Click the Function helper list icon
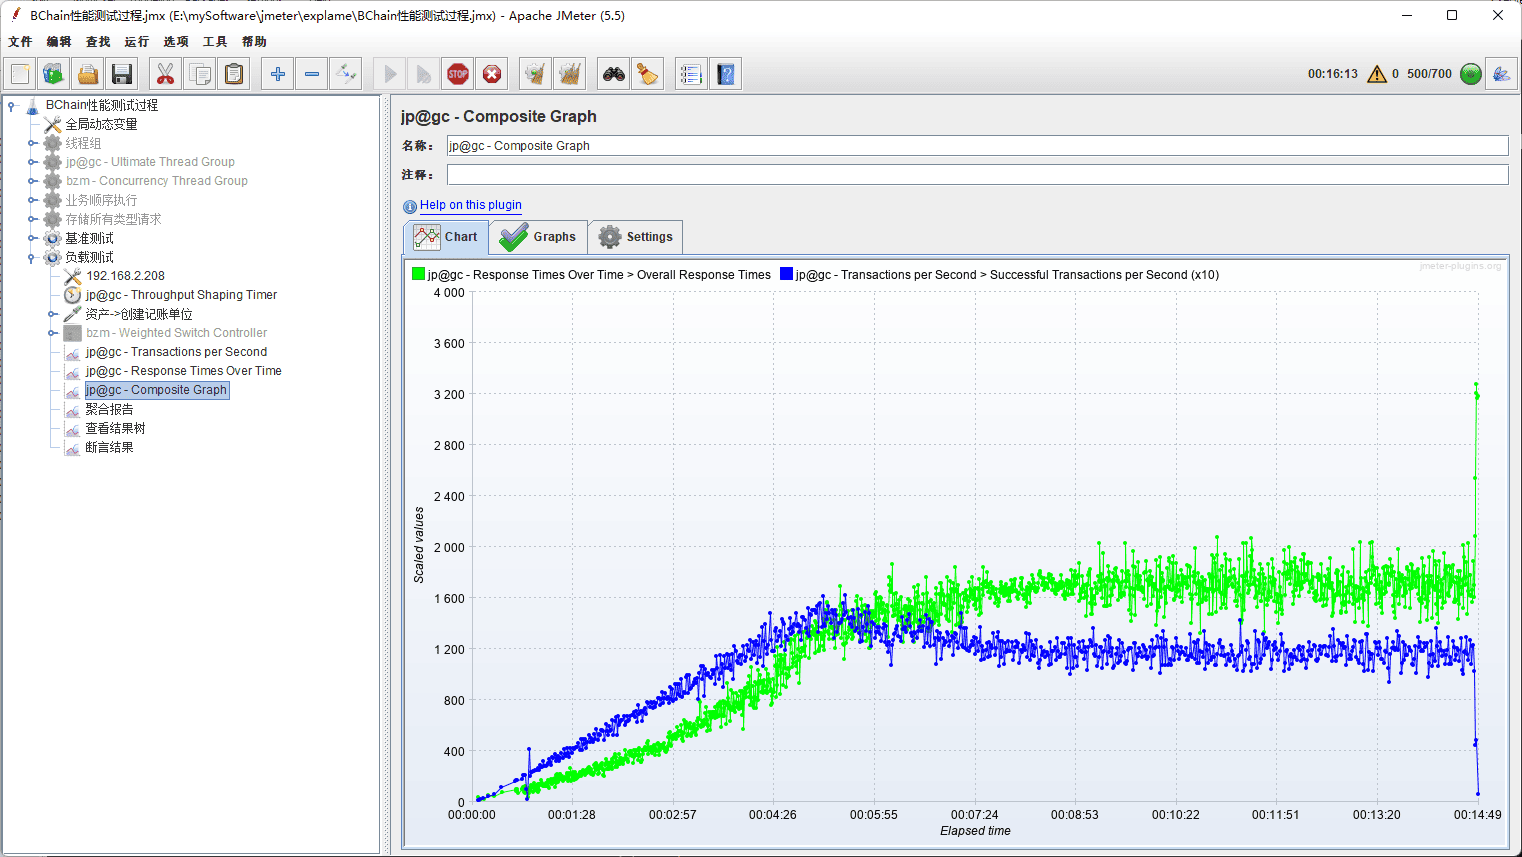 coord(690,74)
